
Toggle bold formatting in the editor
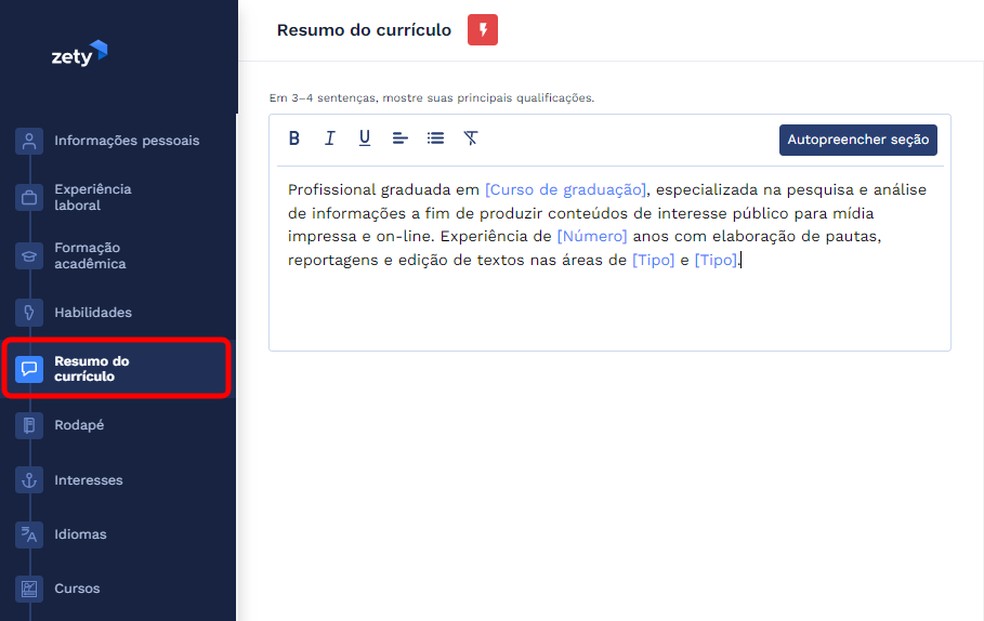point(294,138)
